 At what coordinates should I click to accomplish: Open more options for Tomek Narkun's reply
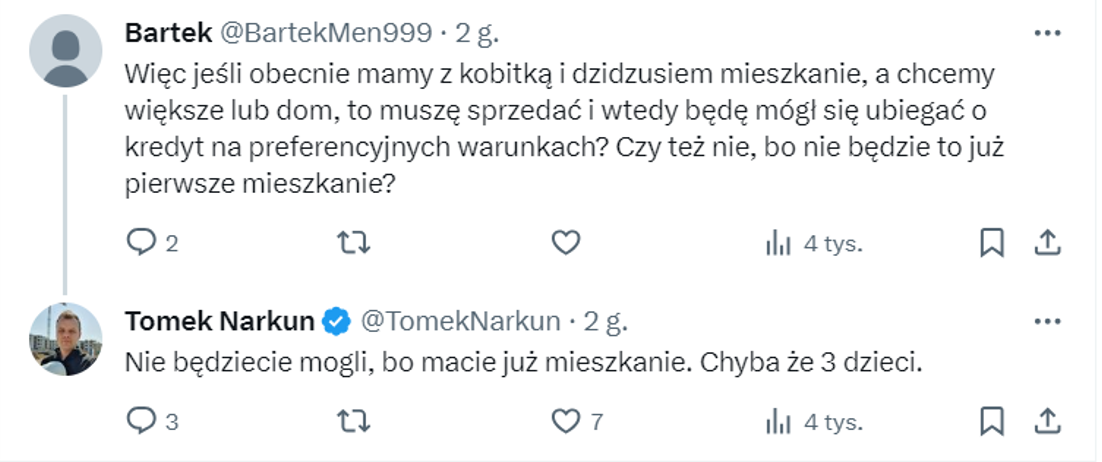1046,321
